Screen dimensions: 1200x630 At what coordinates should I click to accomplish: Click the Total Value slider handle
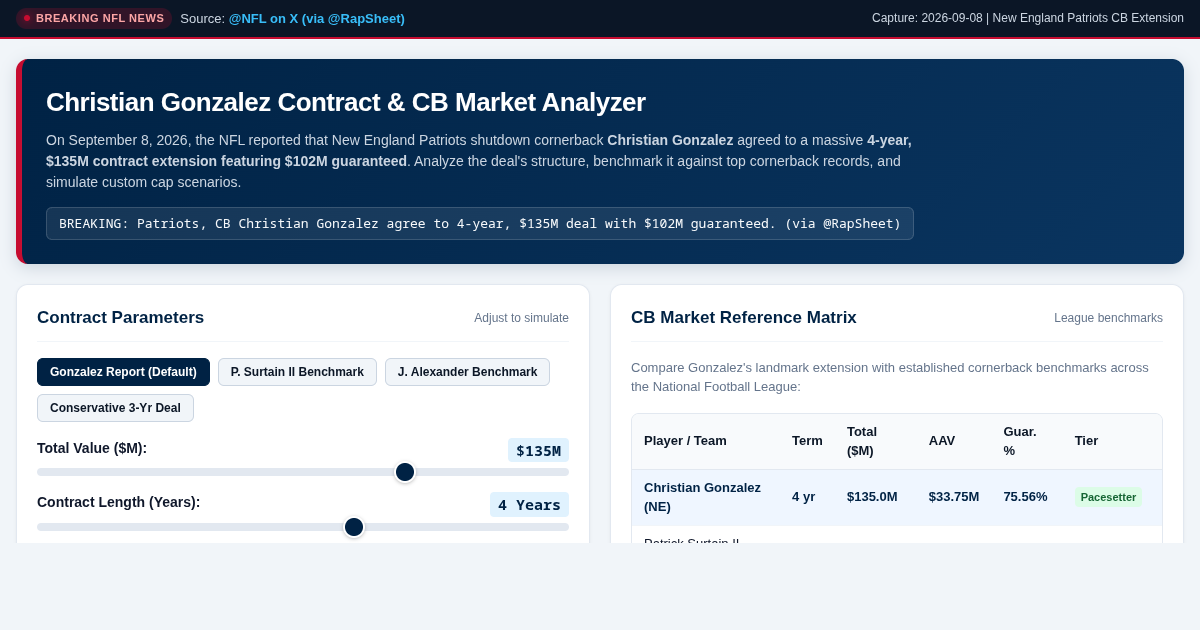pos(405,472)
